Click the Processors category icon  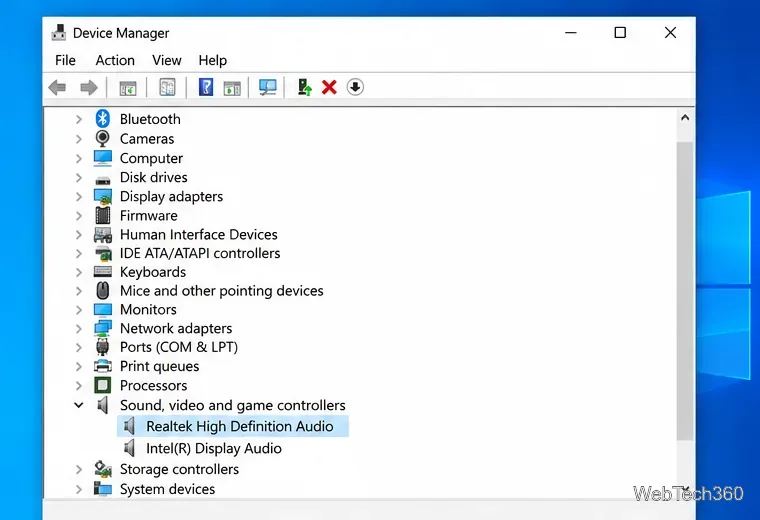click(x=103, y=385)
